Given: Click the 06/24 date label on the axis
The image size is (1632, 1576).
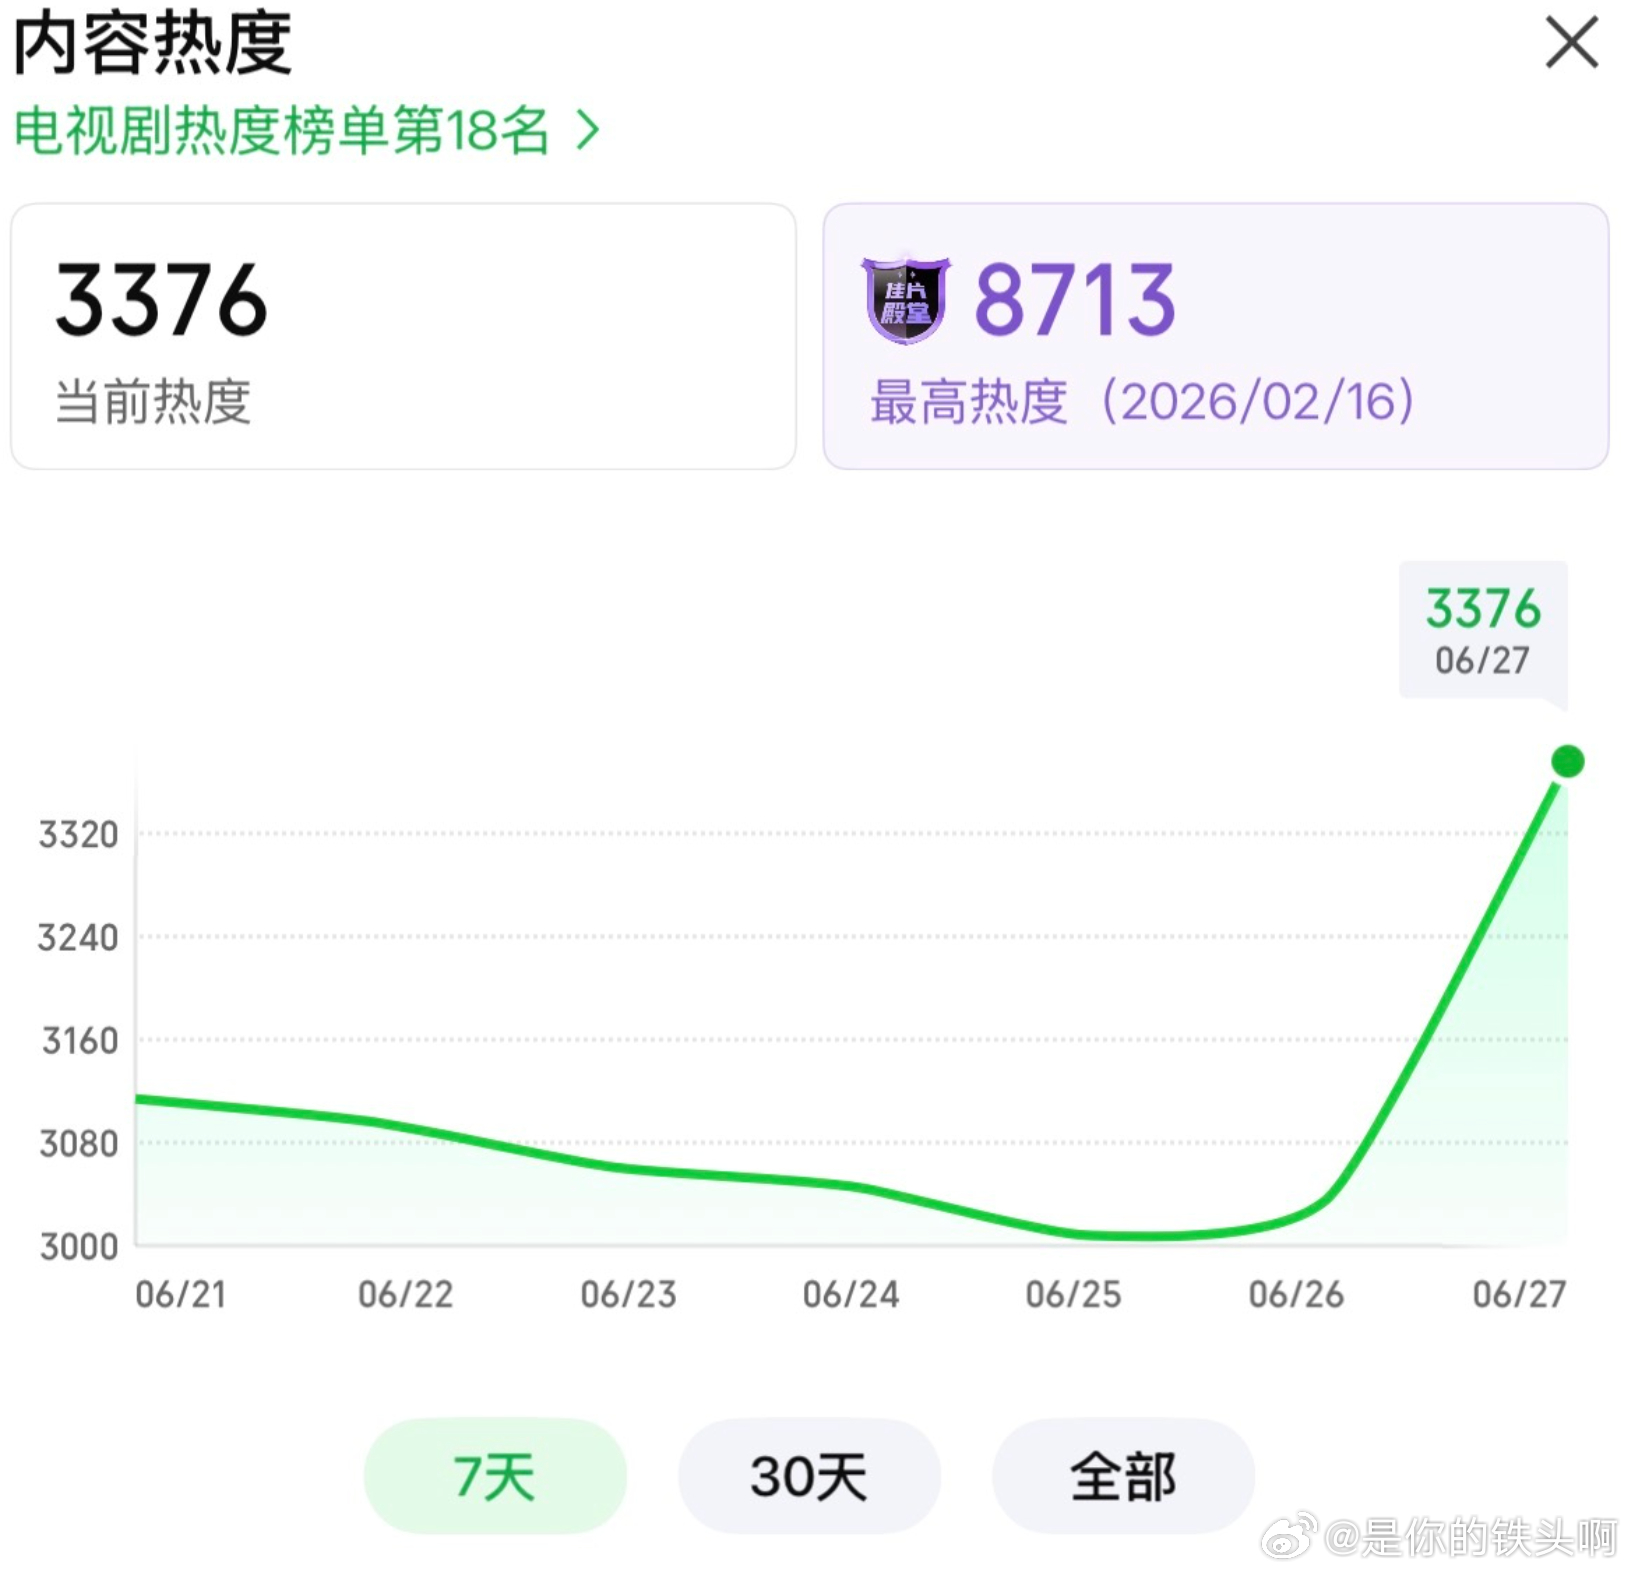Looking at the screenshot, I should tap(851, 1294).
